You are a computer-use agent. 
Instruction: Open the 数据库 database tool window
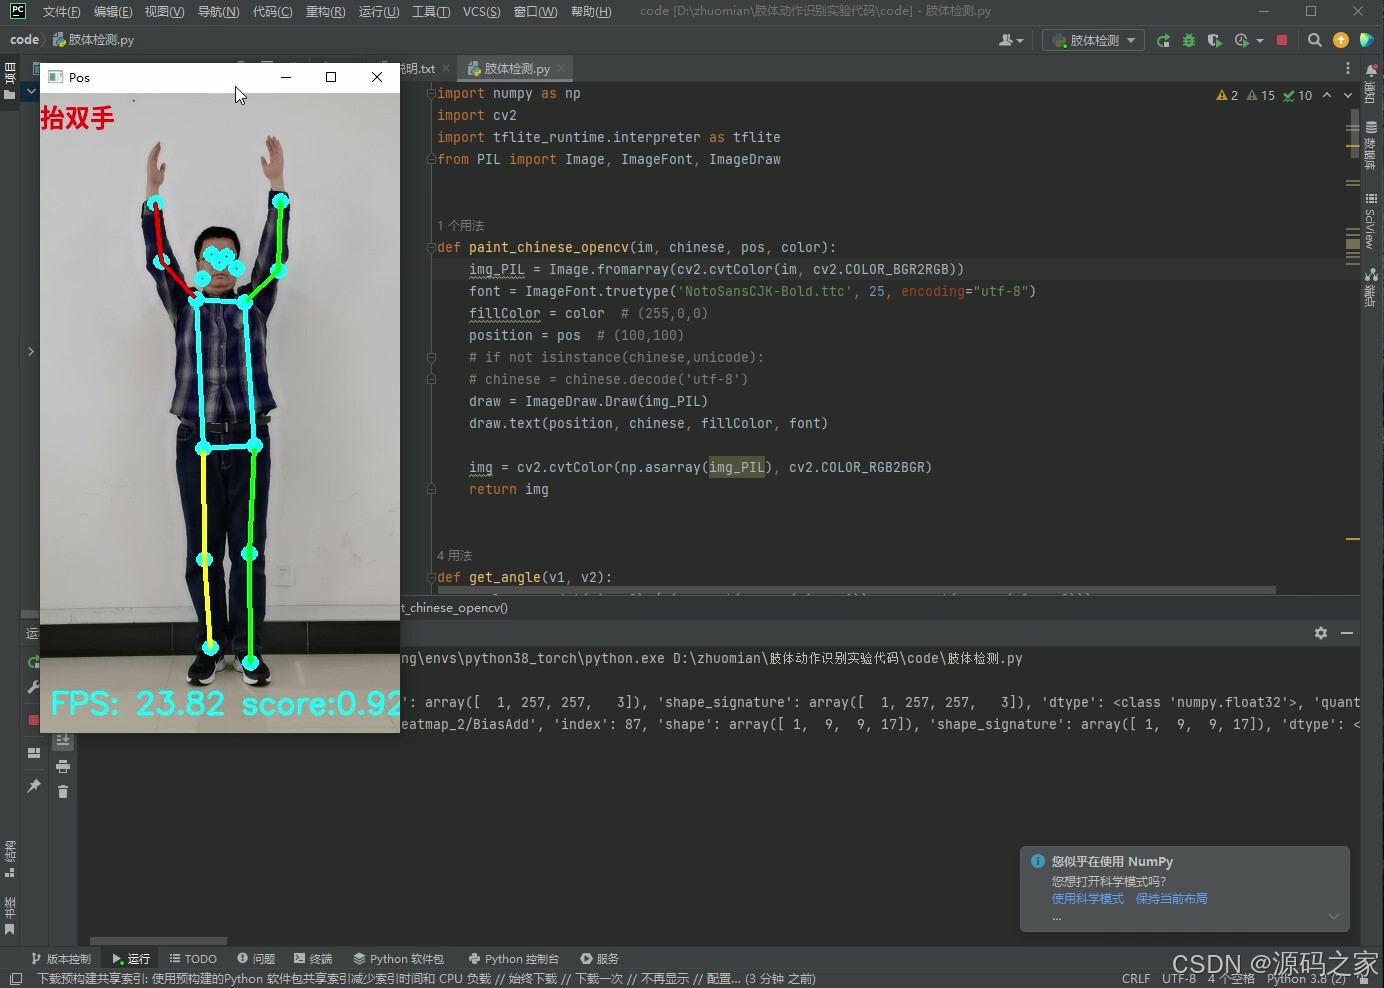coord(1370,145)
